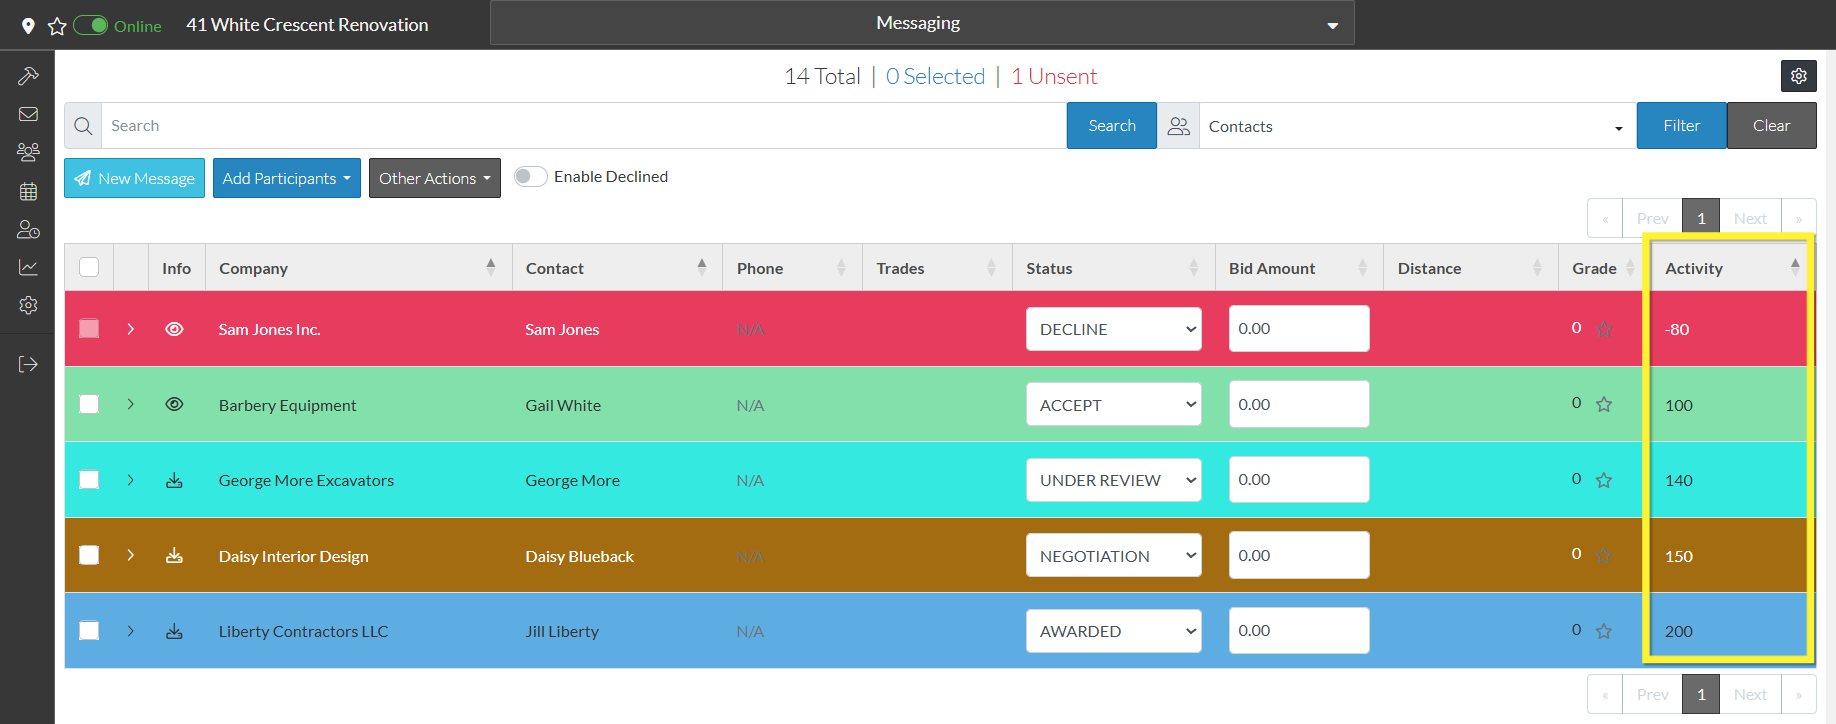Image resolution: width=1836 pixels, height=724 pixels.
Task: Click the New Message button
Action: click(x=134, y=178)
